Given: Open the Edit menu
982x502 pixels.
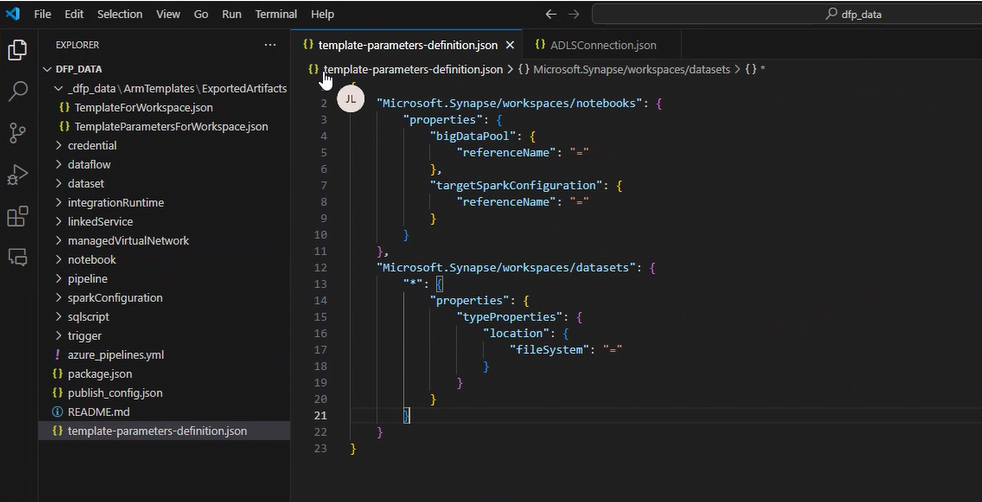Looking at the screenshot, I should (74, 14).
